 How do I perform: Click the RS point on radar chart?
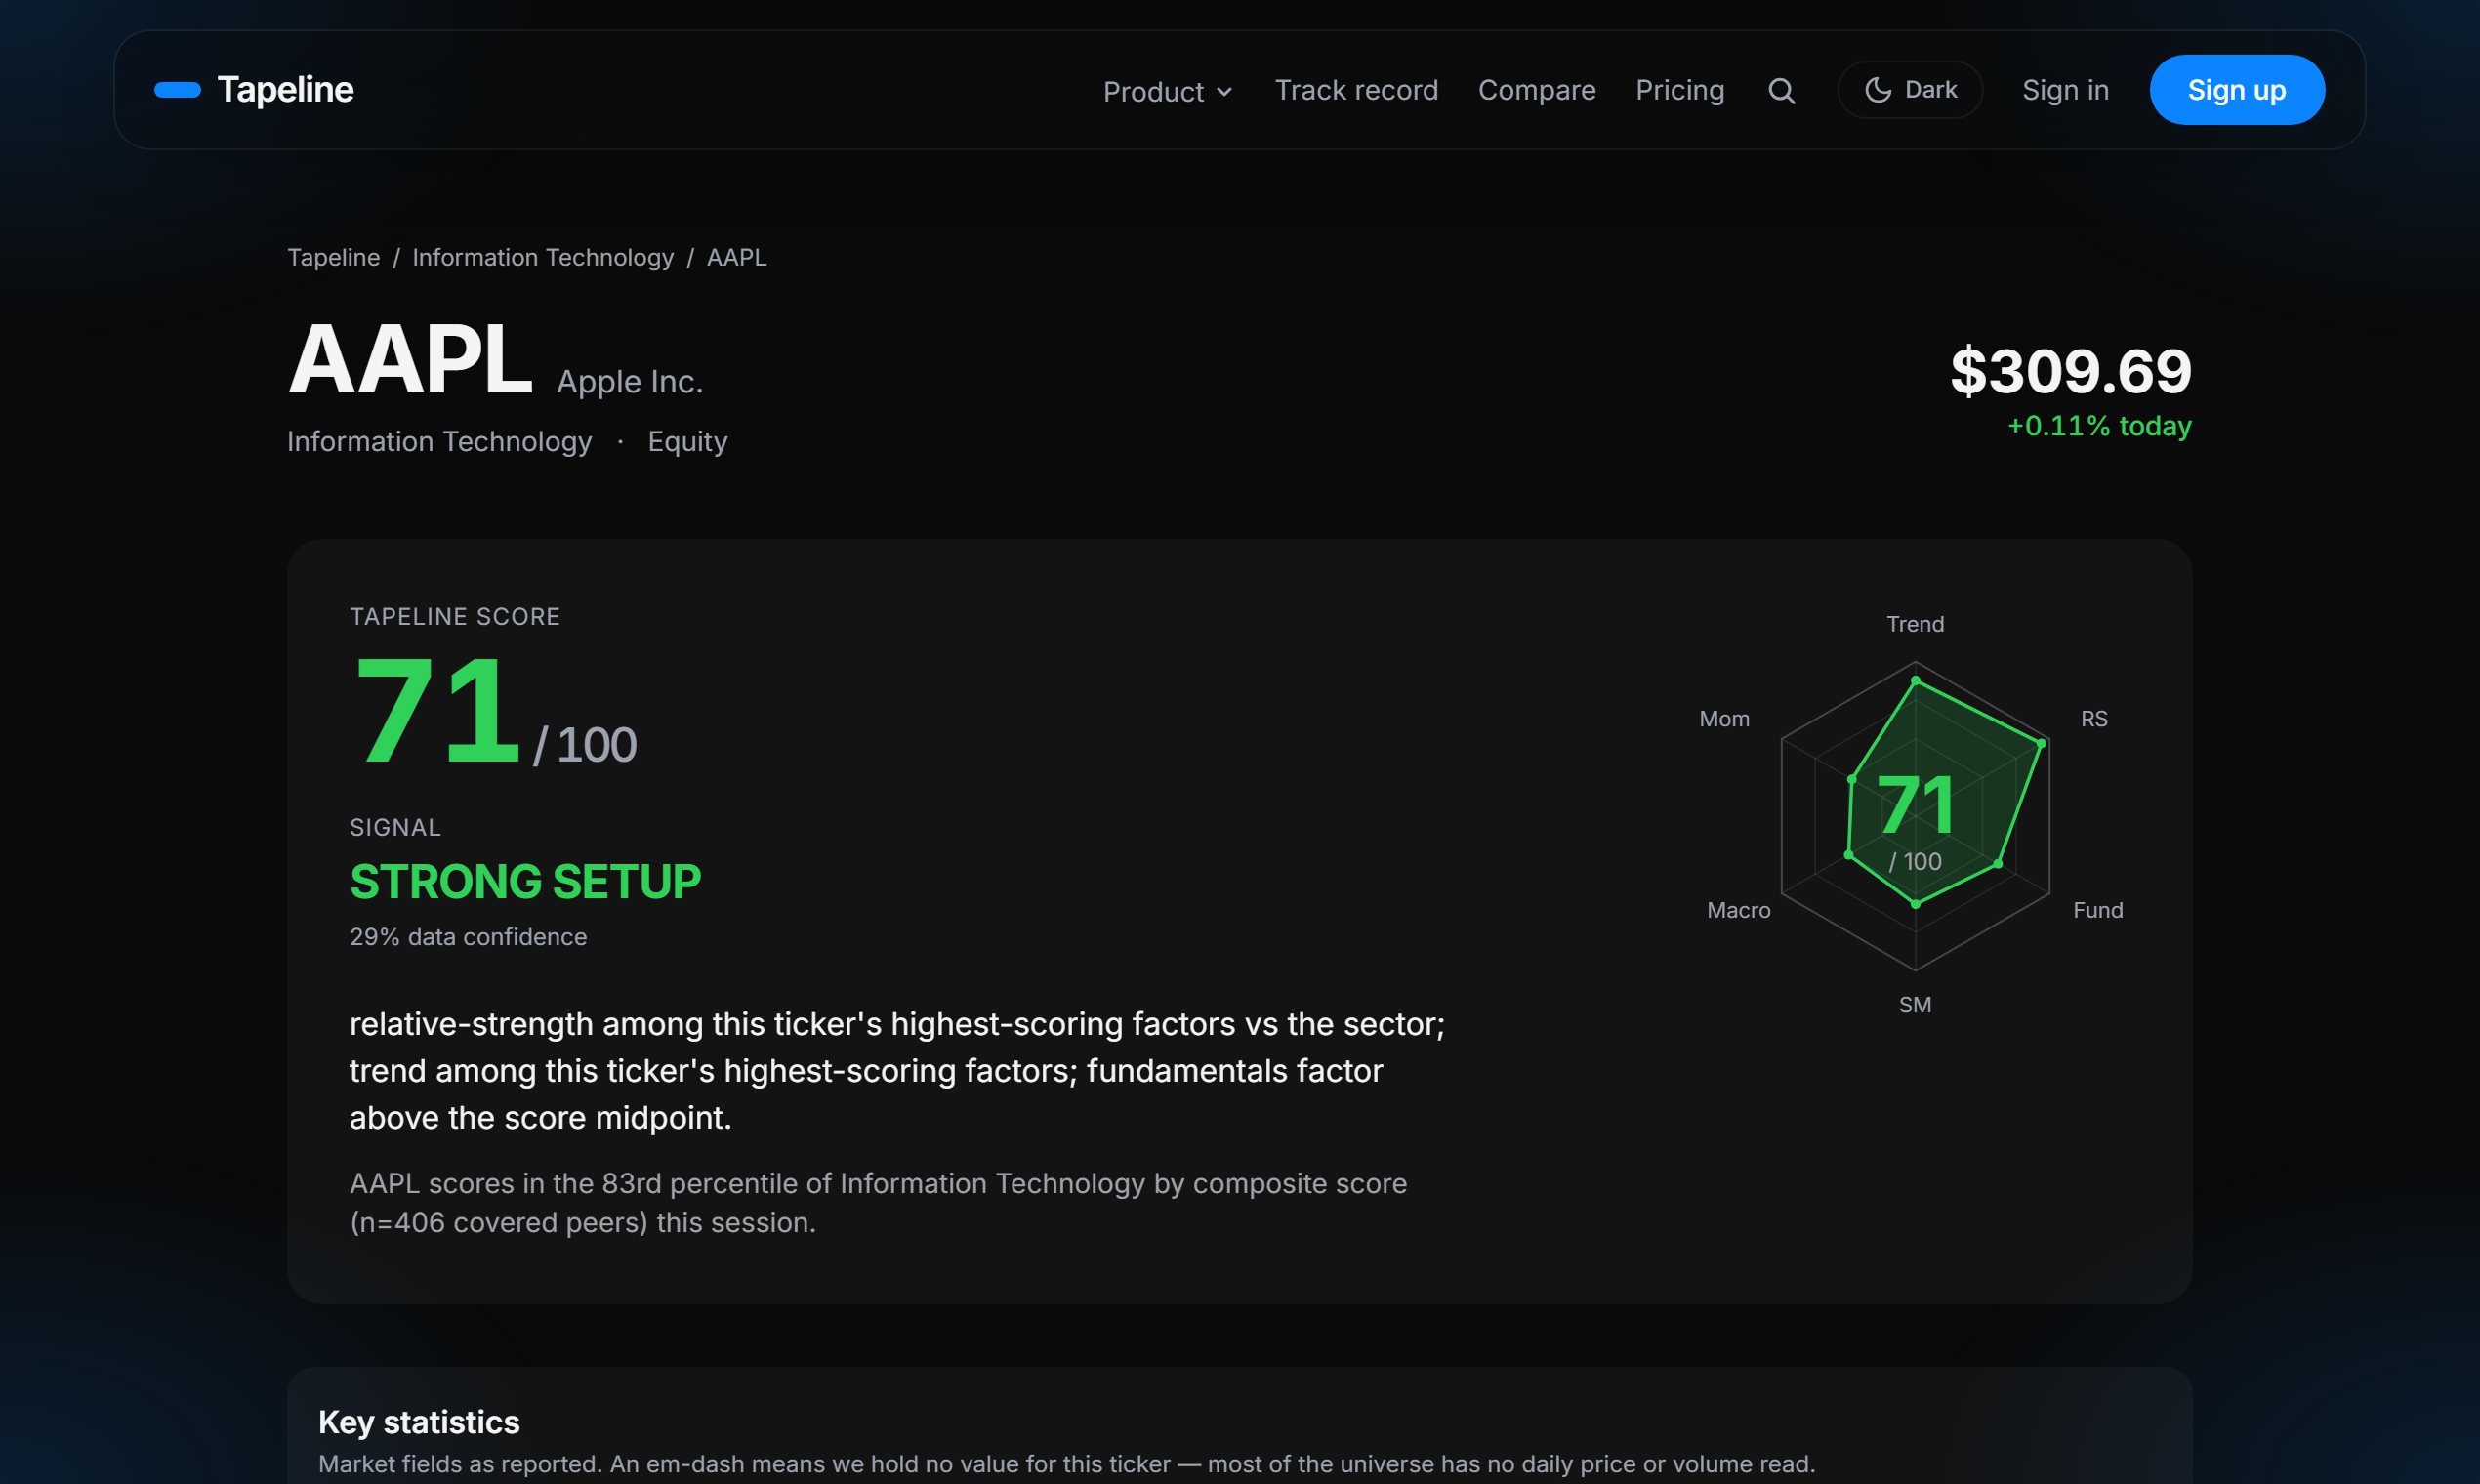point(2041,743)
